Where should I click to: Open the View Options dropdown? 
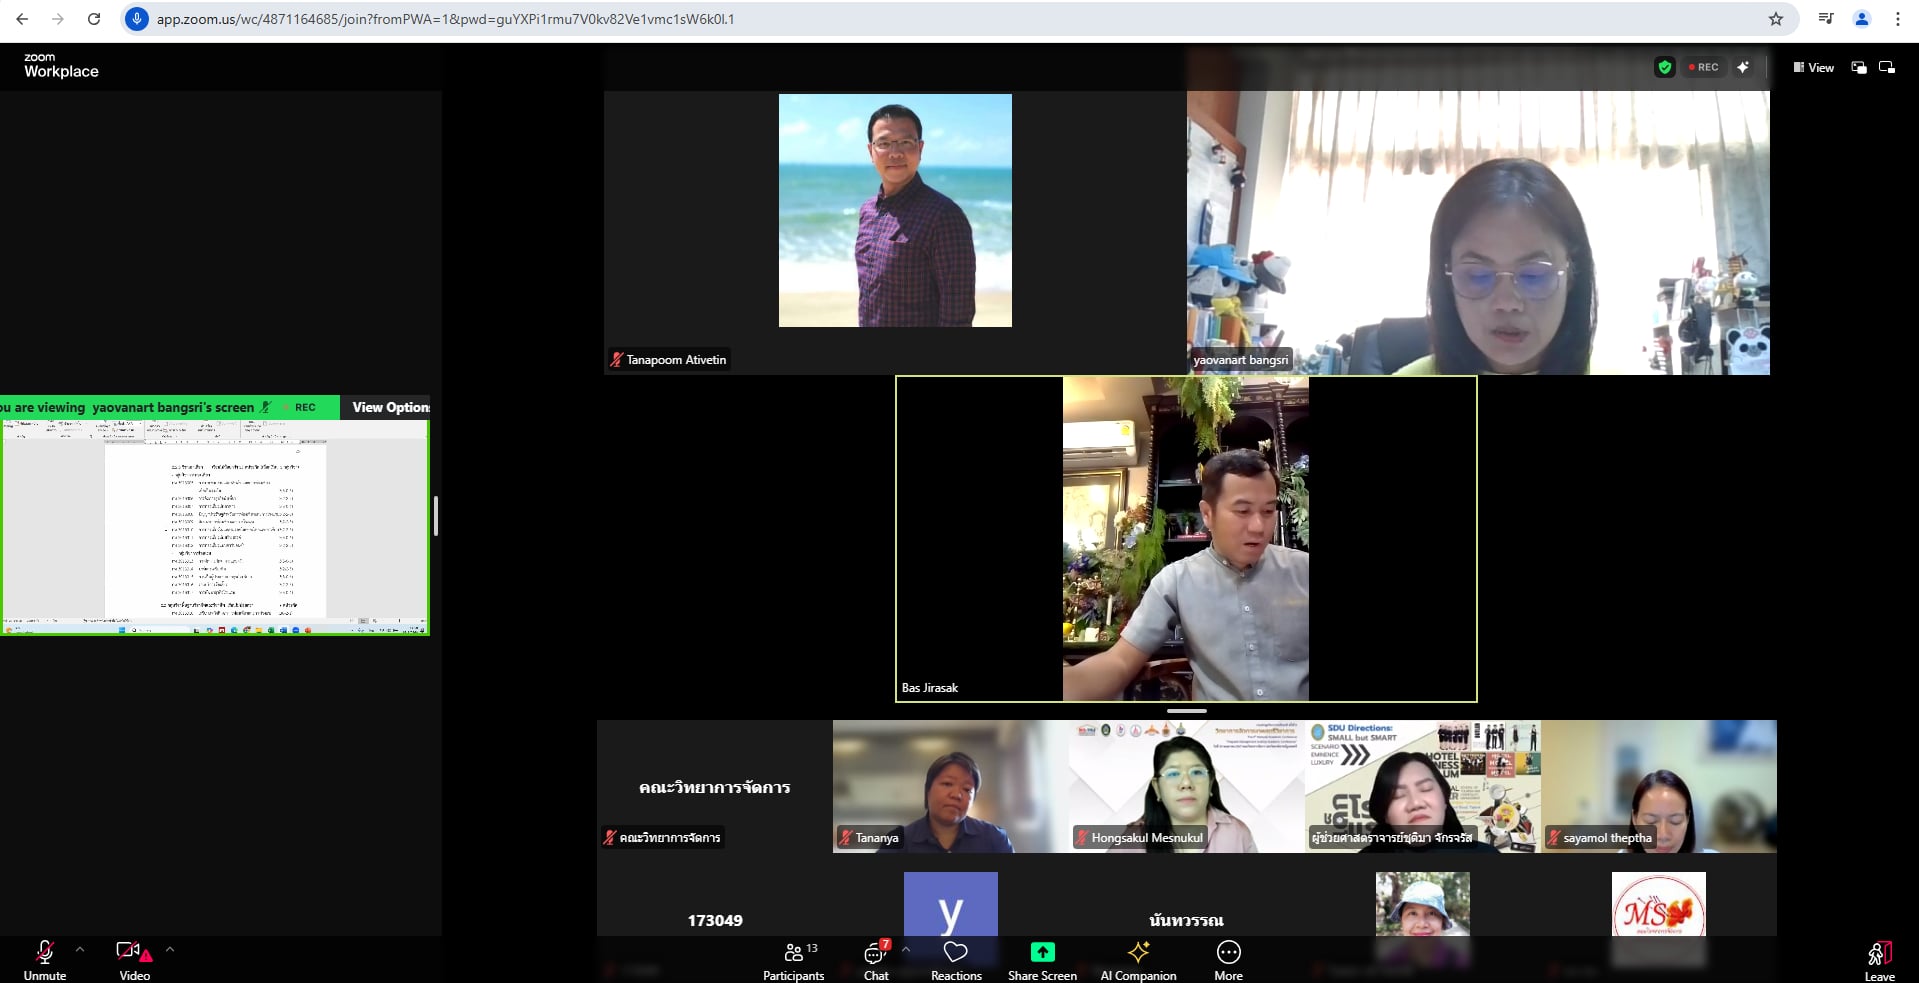pos(390,407)
